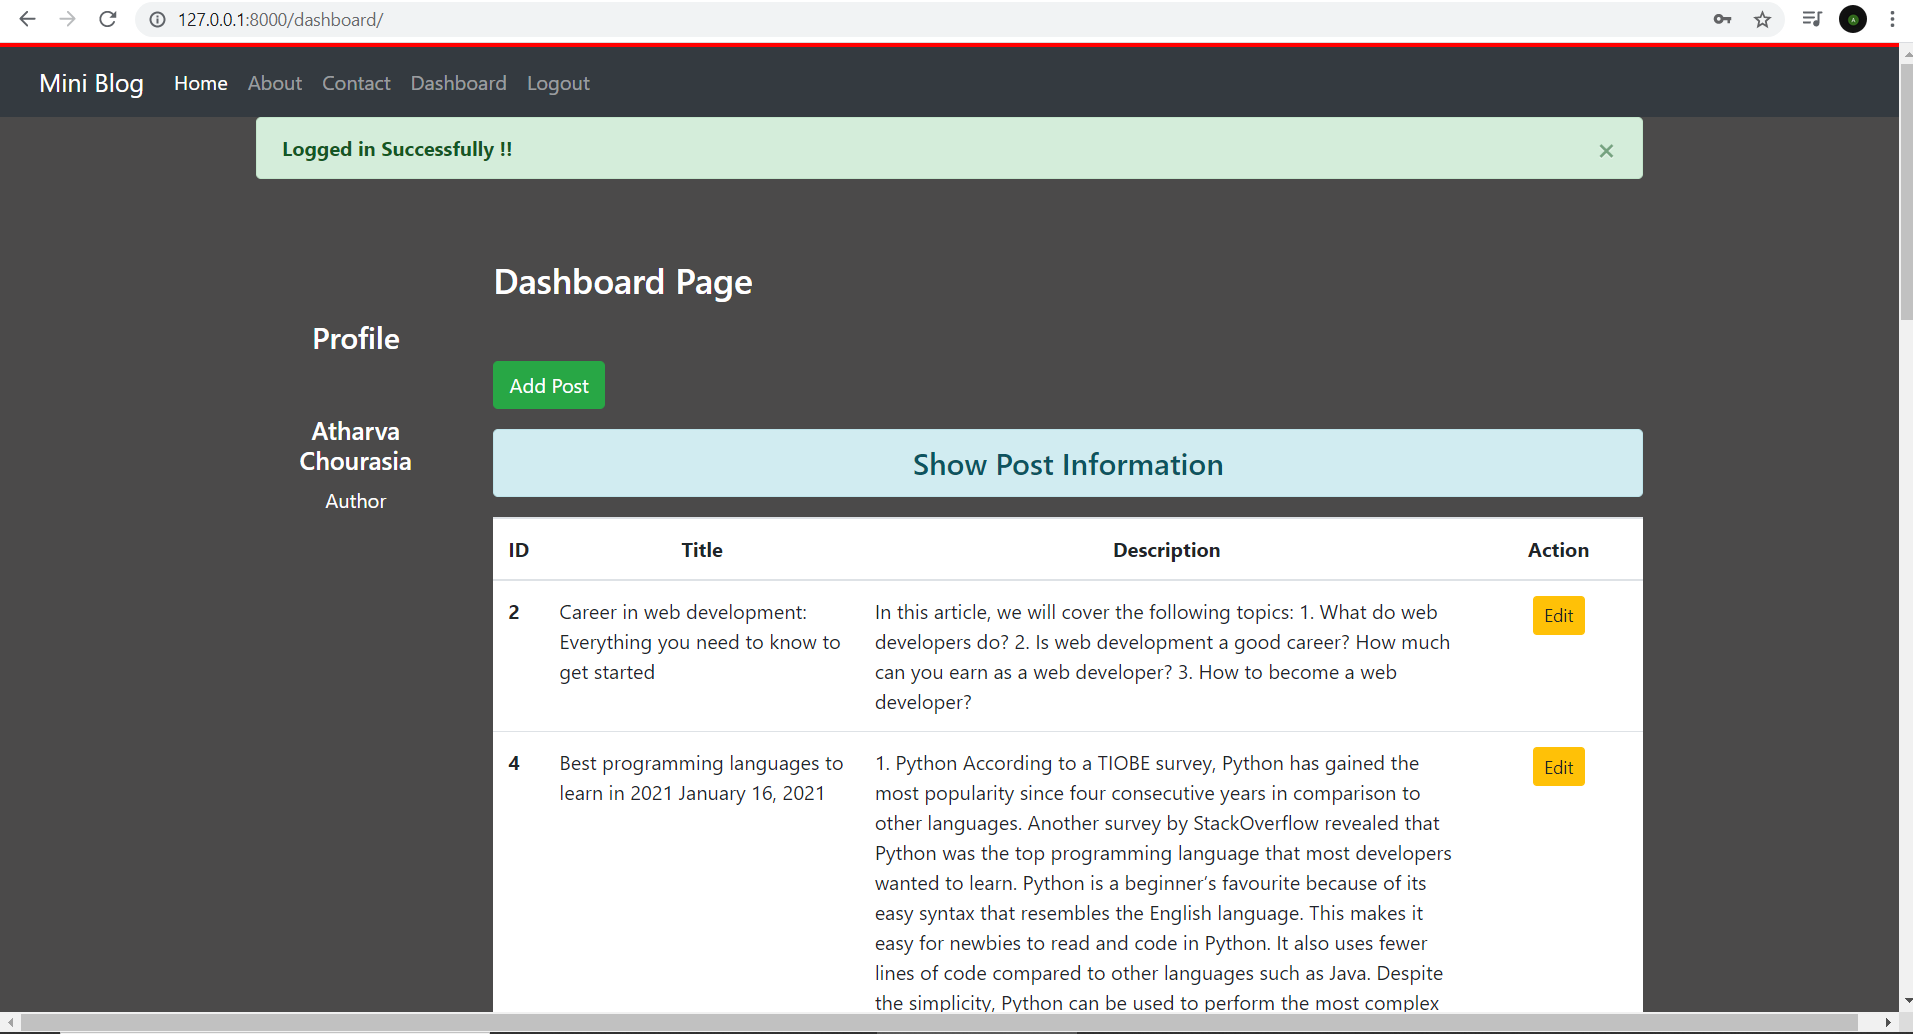
Task: Edit the Career in web development post
Action: [x=1558, y=615]
